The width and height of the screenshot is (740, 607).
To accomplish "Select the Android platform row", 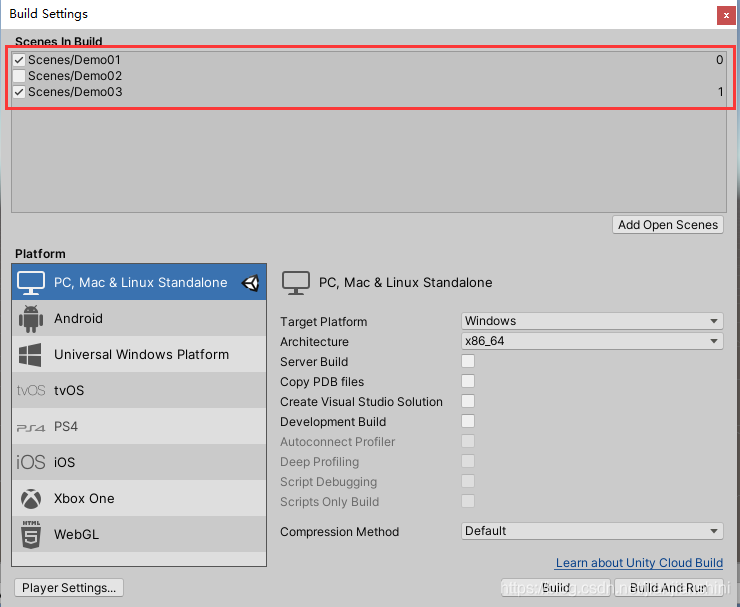I will click(x=139, y=318).
